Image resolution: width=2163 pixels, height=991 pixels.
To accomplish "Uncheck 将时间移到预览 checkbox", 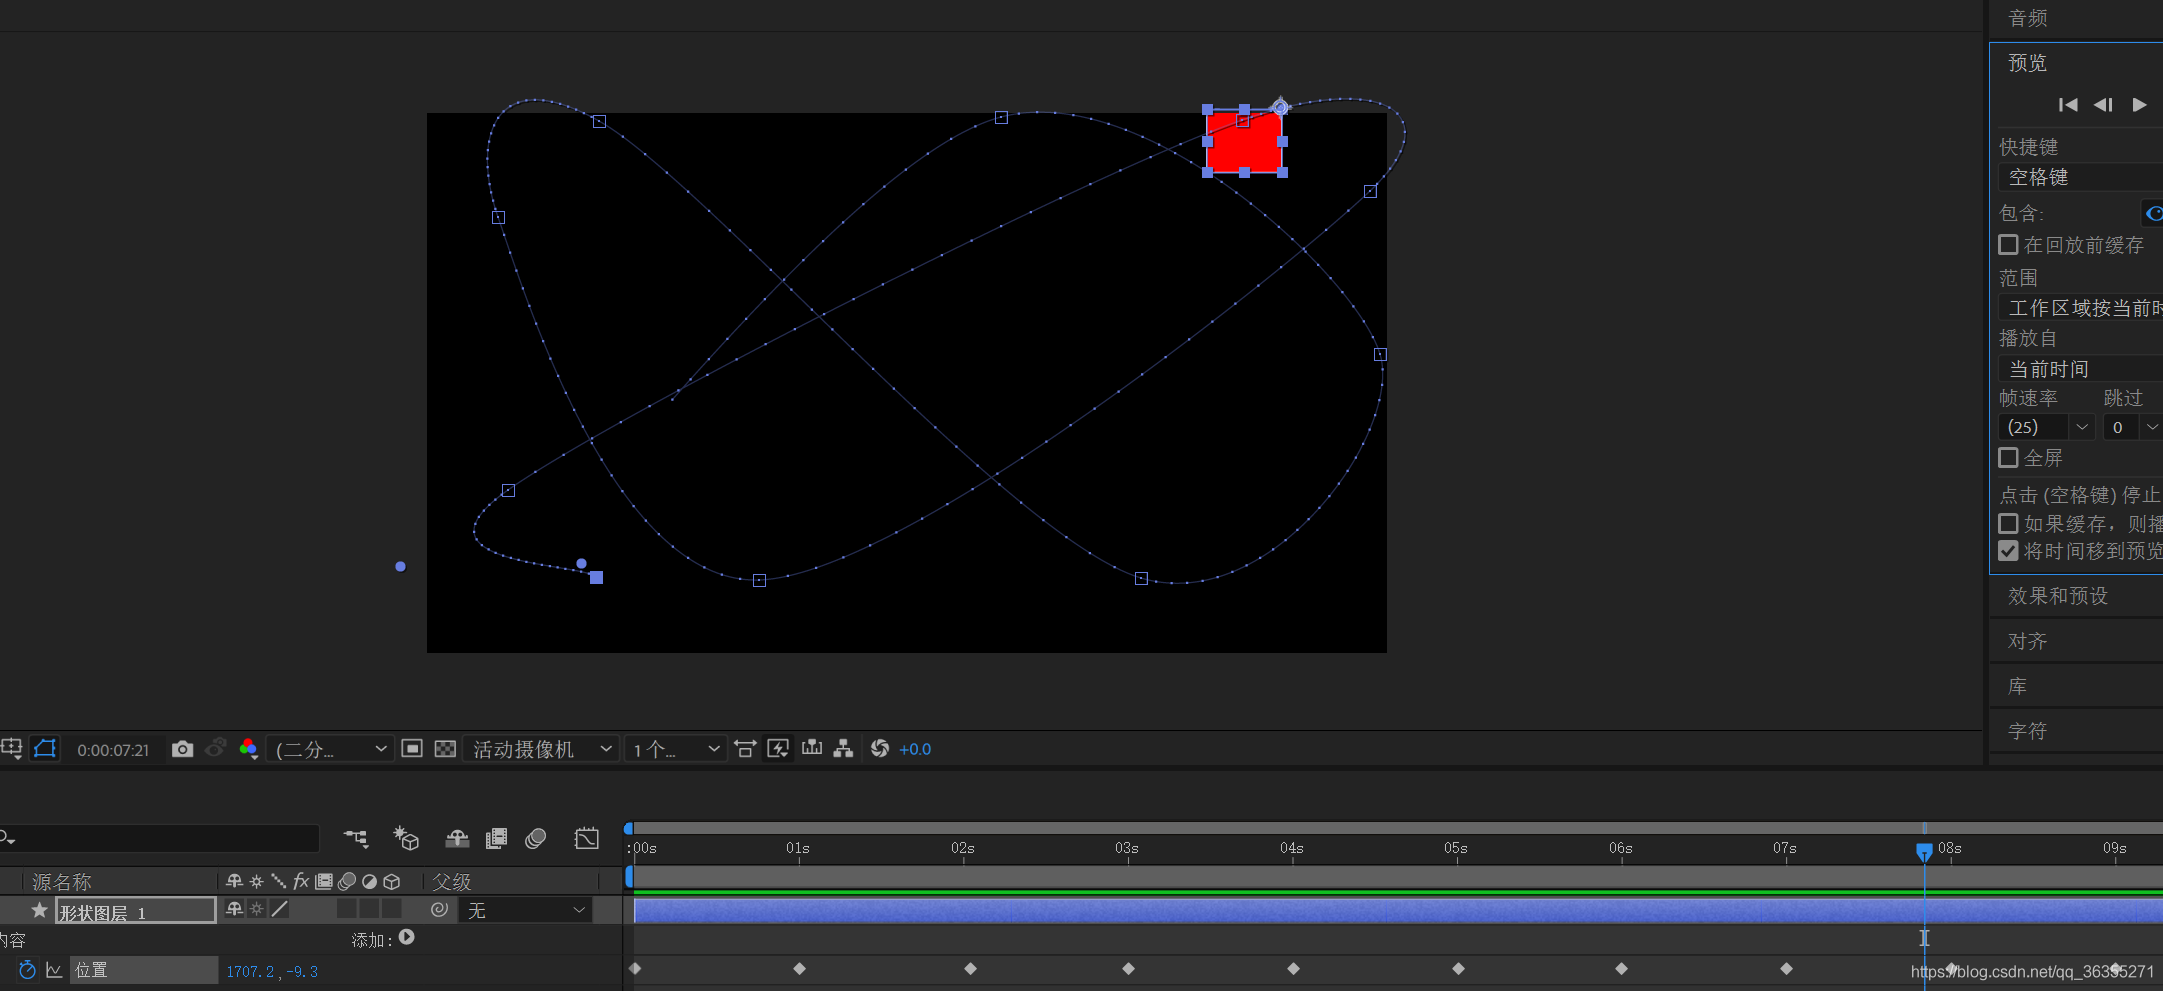I will [x=2008, y=551].
